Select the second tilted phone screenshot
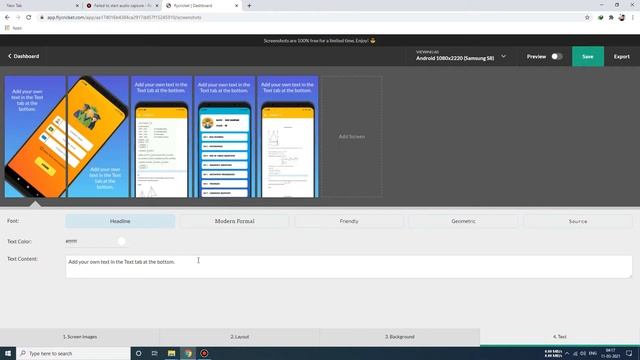 [98, 136]
